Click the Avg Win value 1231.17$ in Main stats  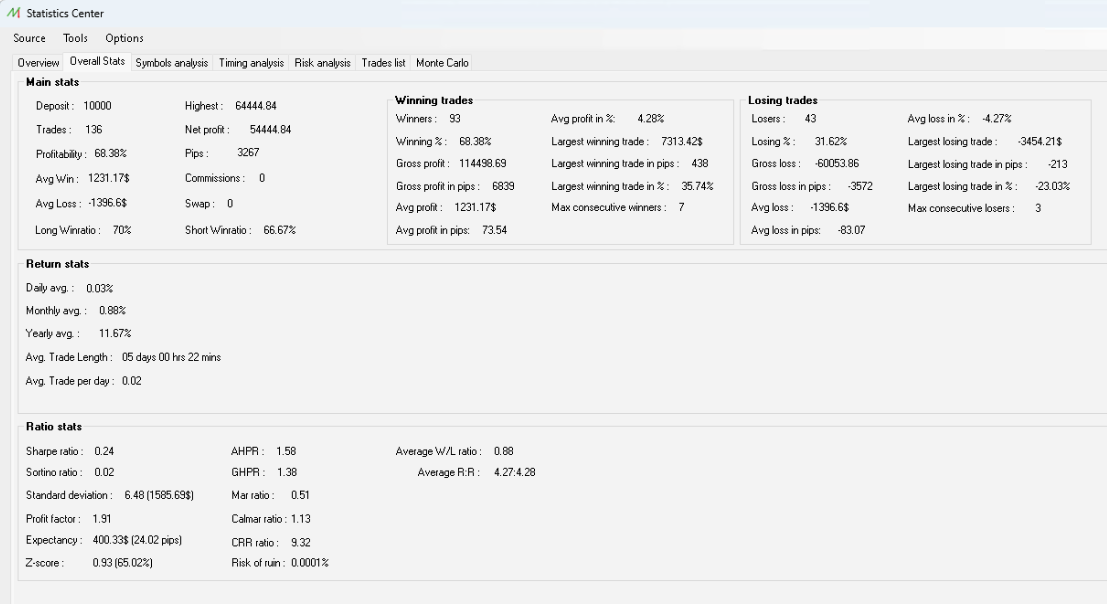tap(109, 179)
